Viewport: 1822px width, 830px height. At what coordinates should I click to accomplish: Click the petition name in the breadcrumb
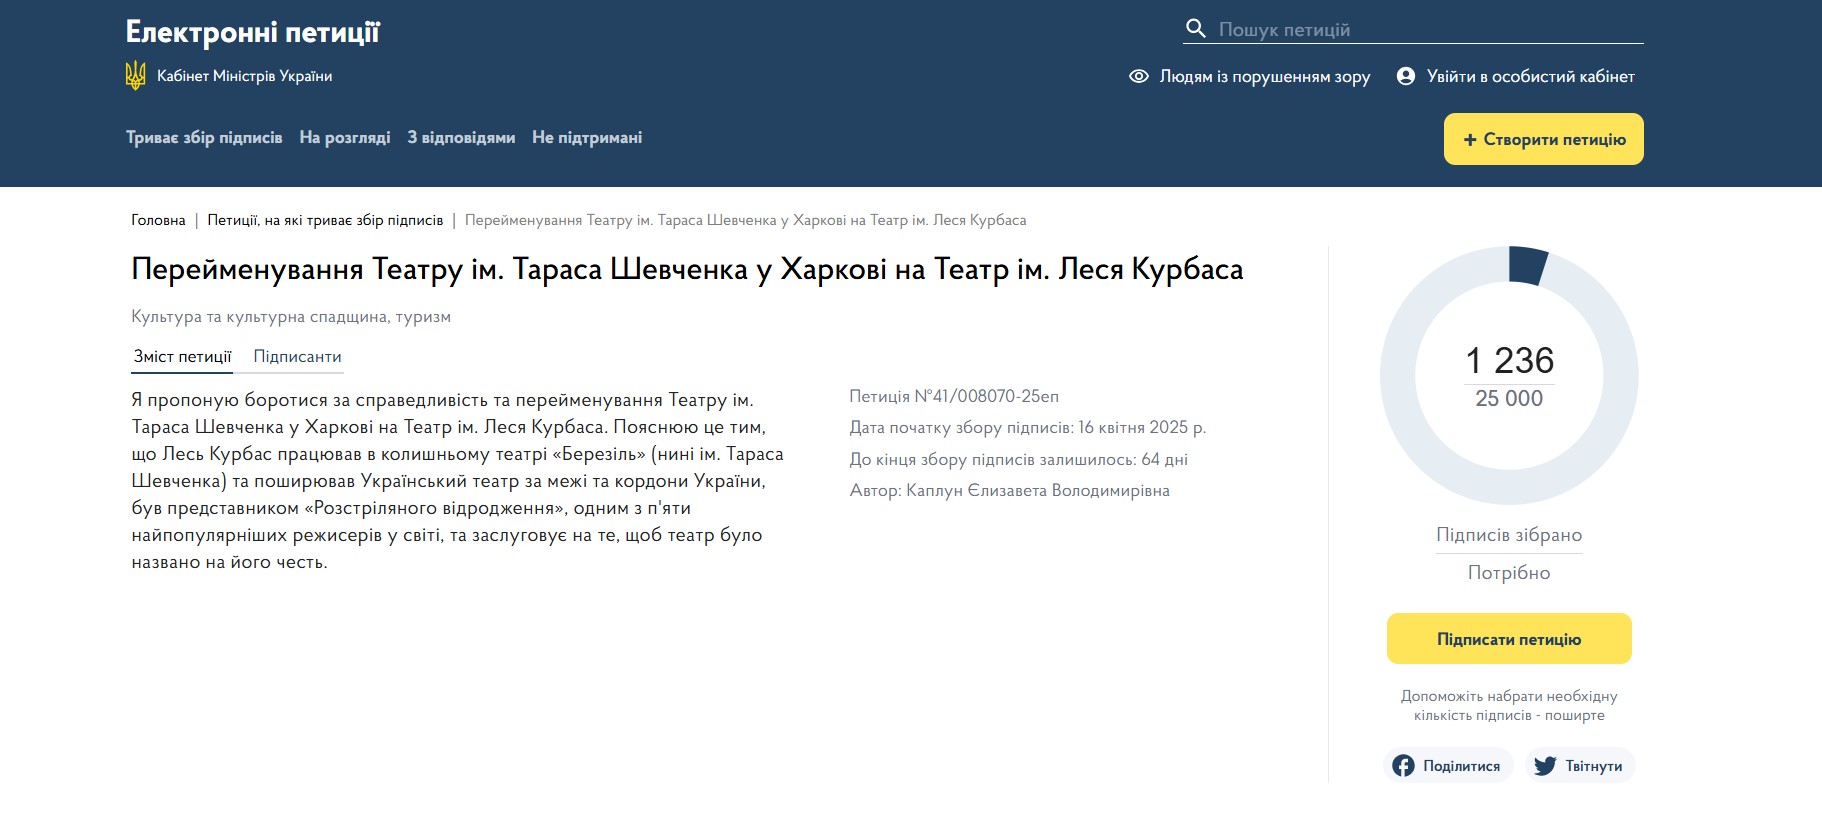[x=745, y=220]
